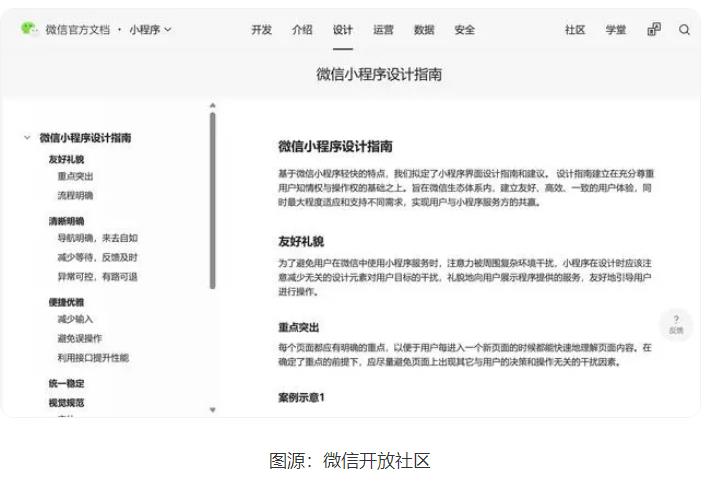This screenshot has width=704, height=489.
Task: Select 流程明确 in sidebar
Action: pos(75,195)
